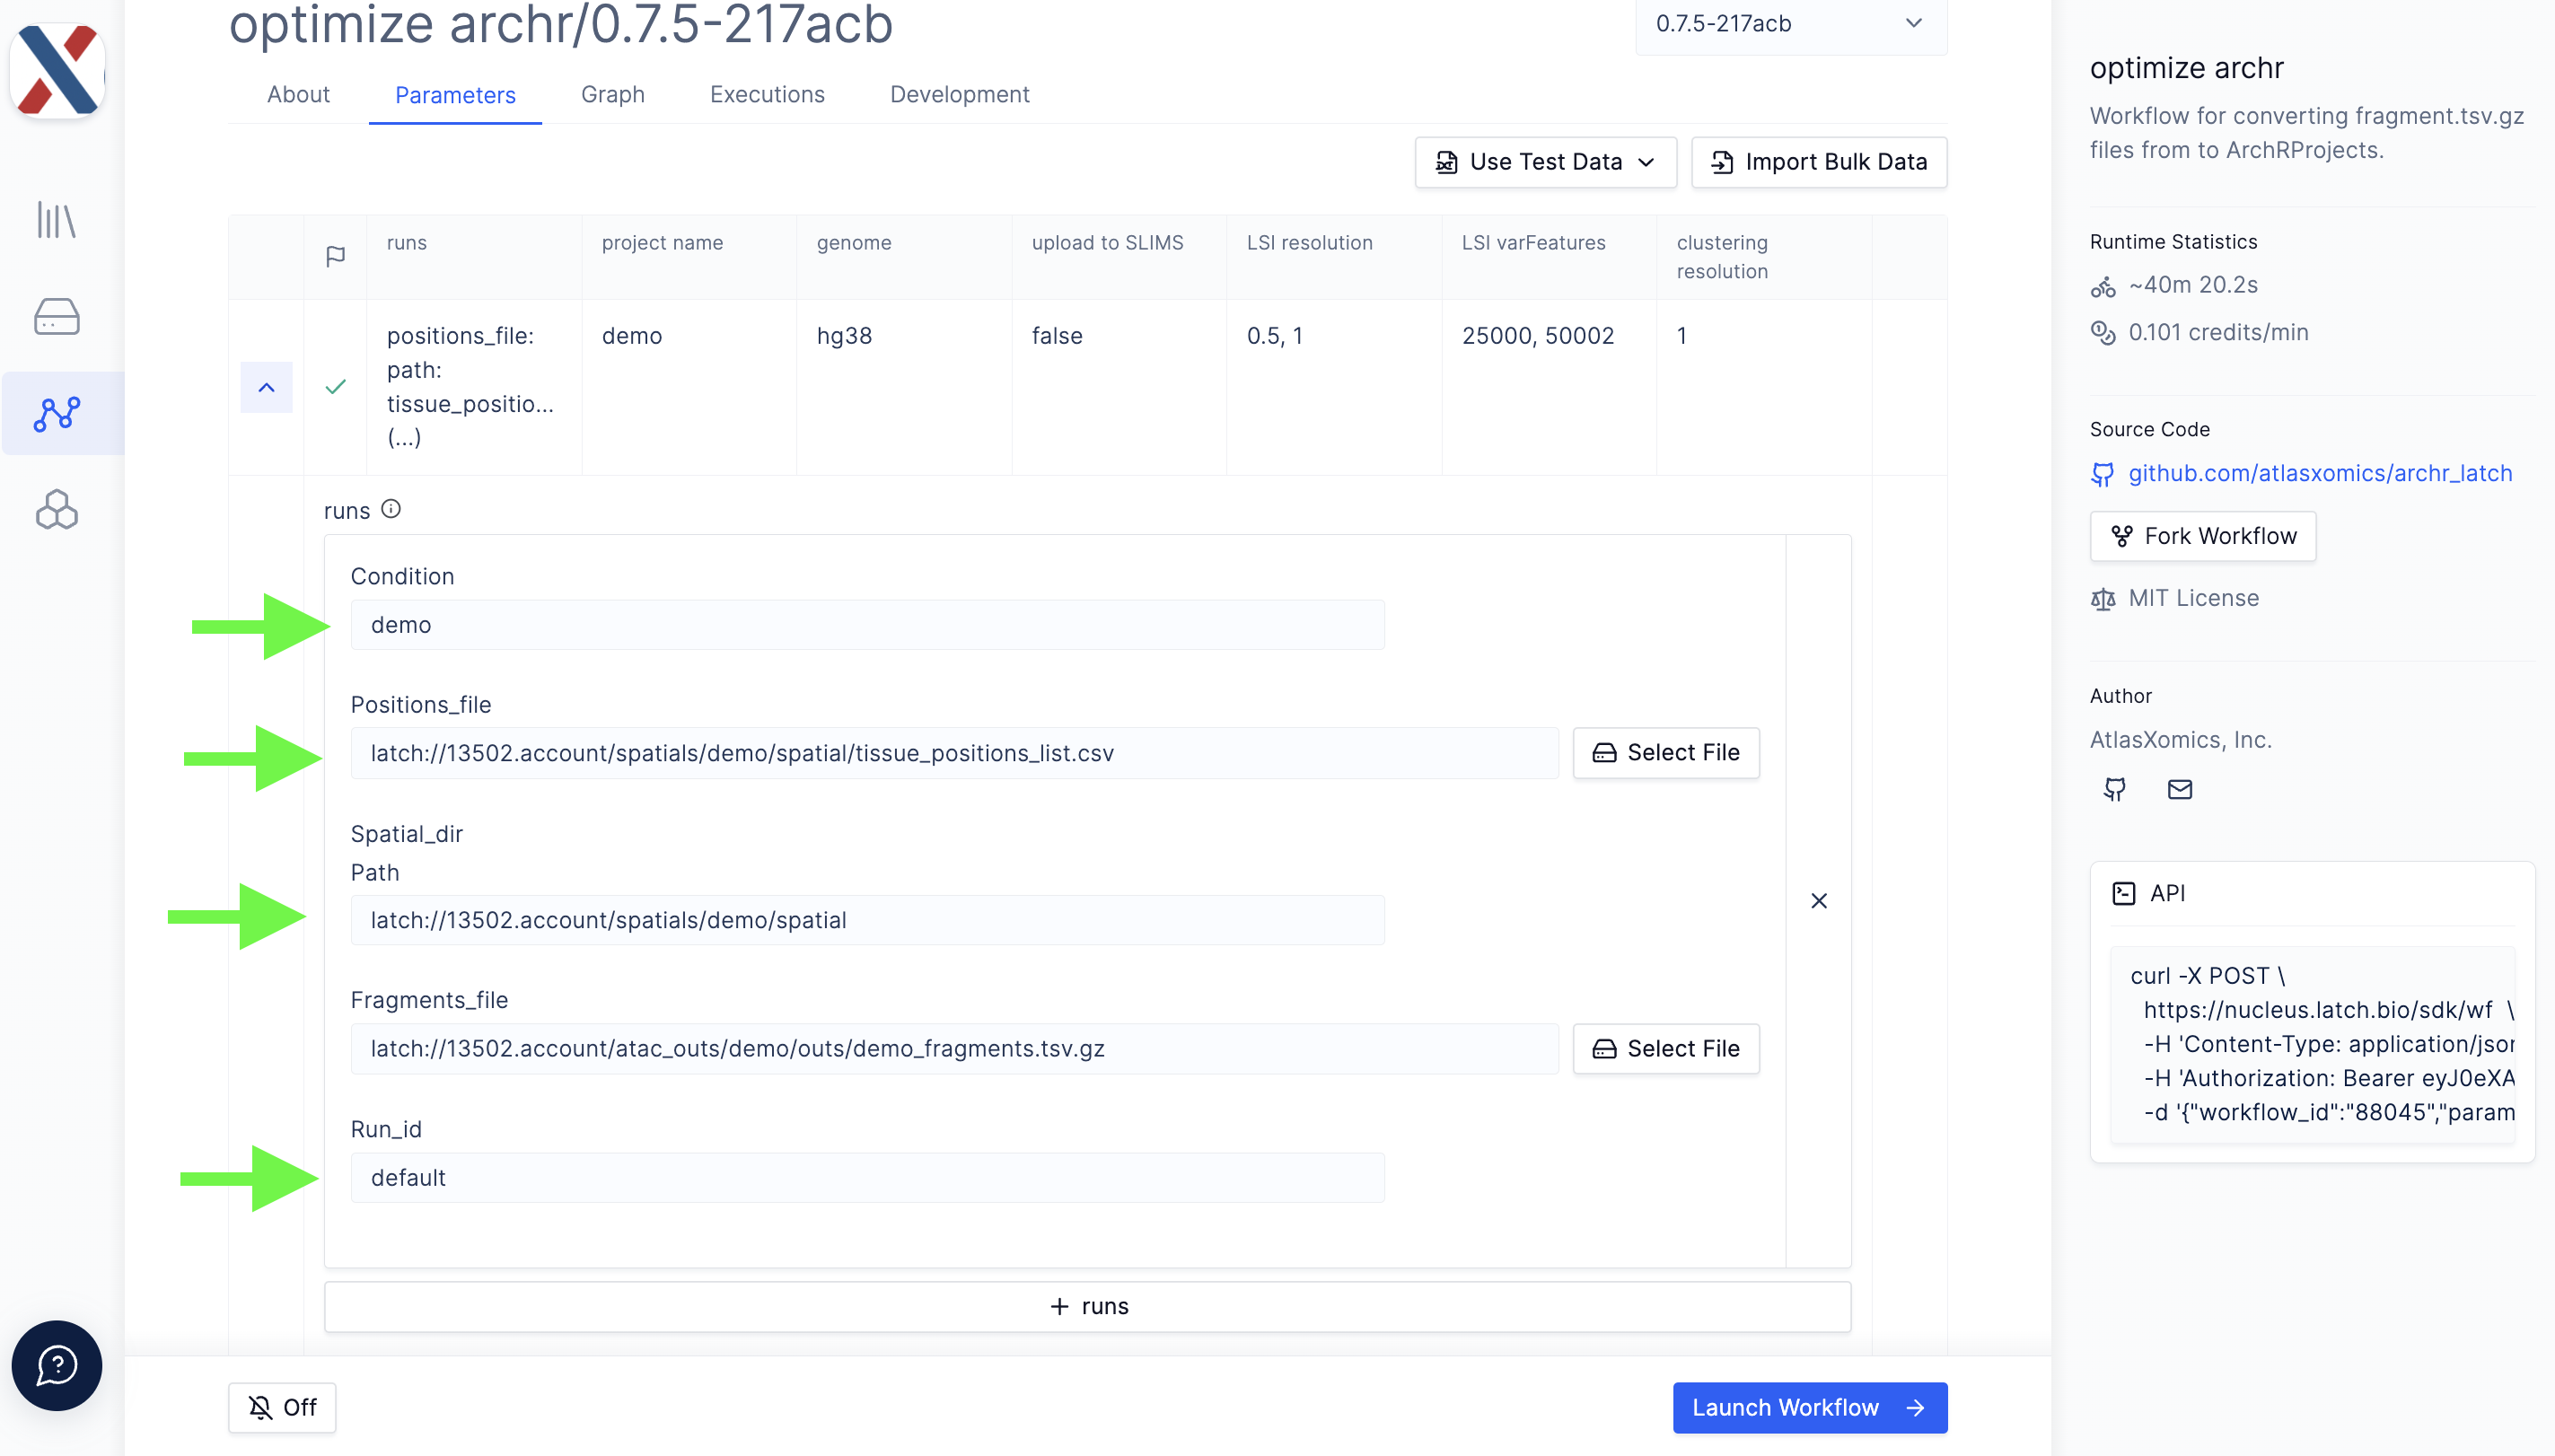Toggle the Off notification switch
Screen dimensions: 2555x1456
coord(279,1407)
